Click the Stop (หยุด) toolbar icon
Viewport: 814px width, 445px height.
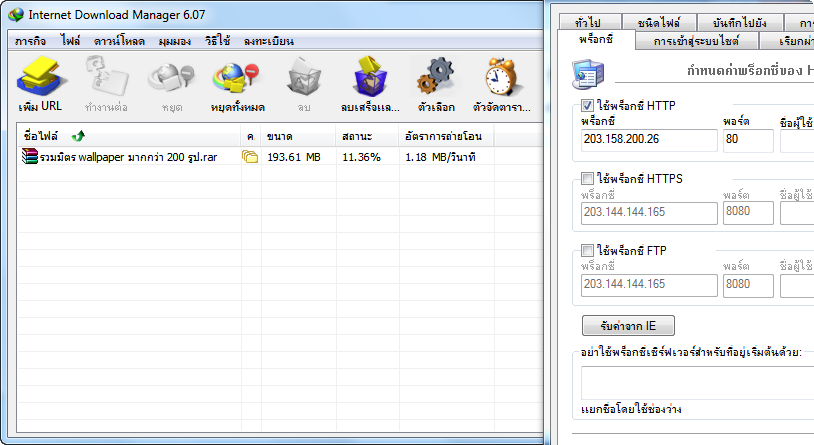pos(171,79)
